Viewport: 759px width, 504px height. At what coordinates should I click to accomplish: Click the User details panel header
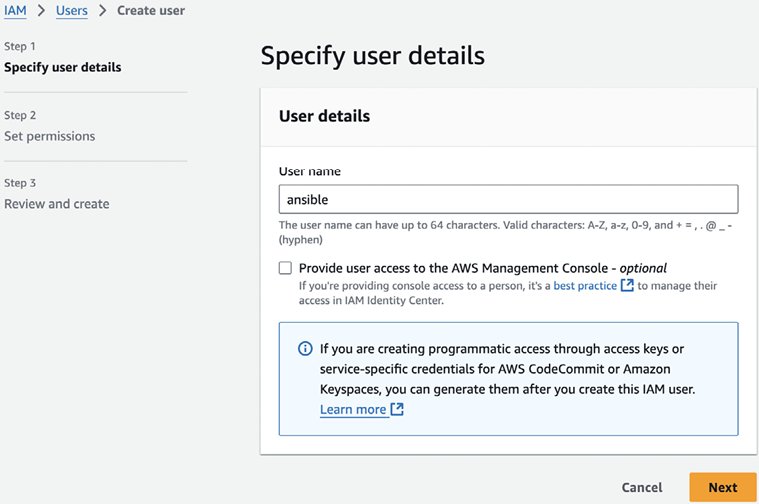point(324,116)
